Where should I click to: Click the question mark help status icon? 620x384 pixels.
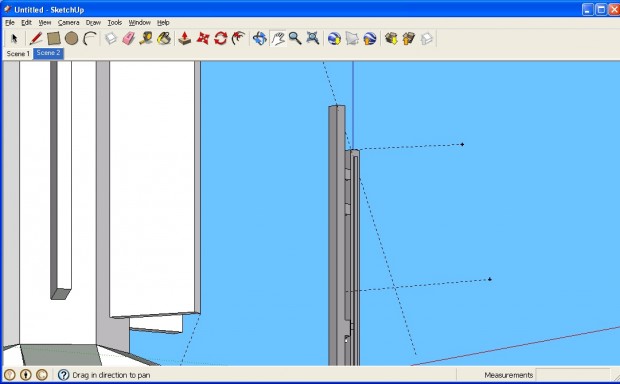click(63, 375)
